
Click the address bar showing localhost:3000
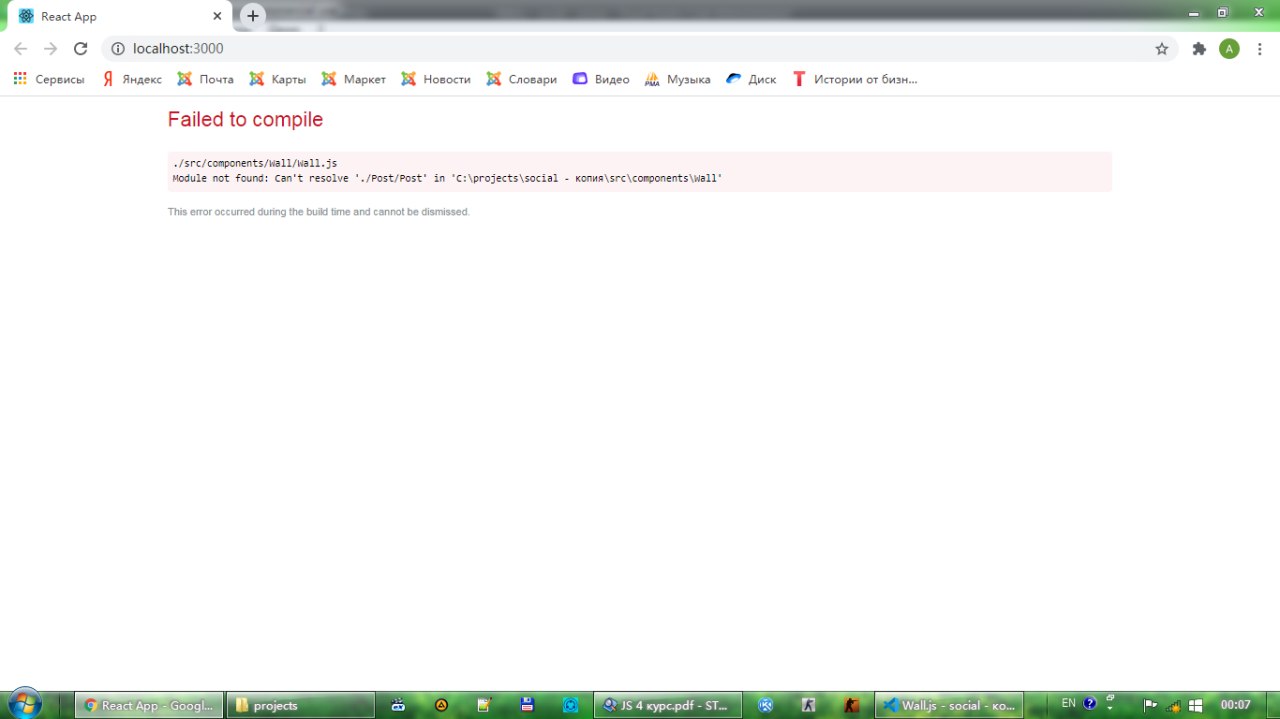640,48
